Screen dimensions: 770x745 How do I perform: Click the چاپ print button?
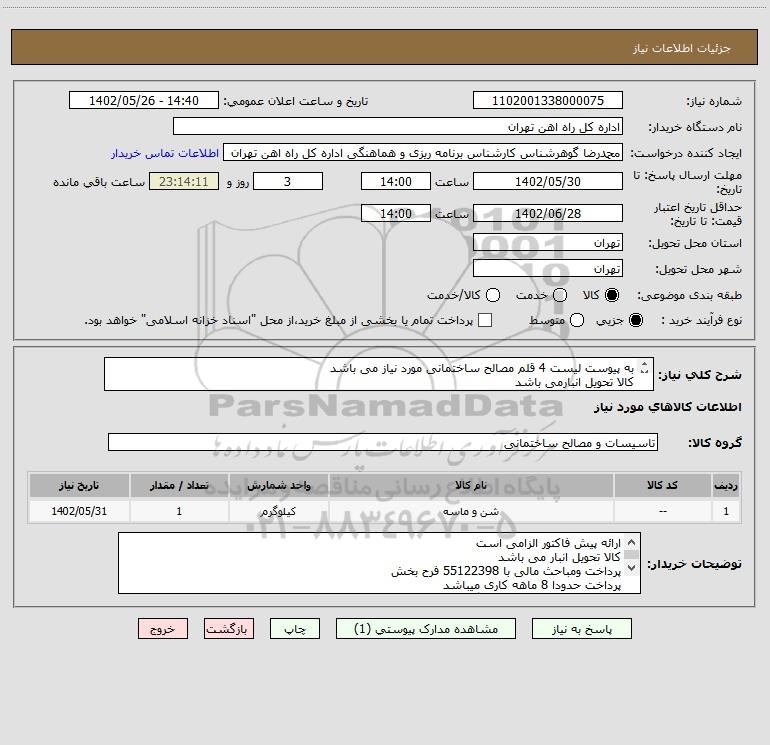[295, 629]
